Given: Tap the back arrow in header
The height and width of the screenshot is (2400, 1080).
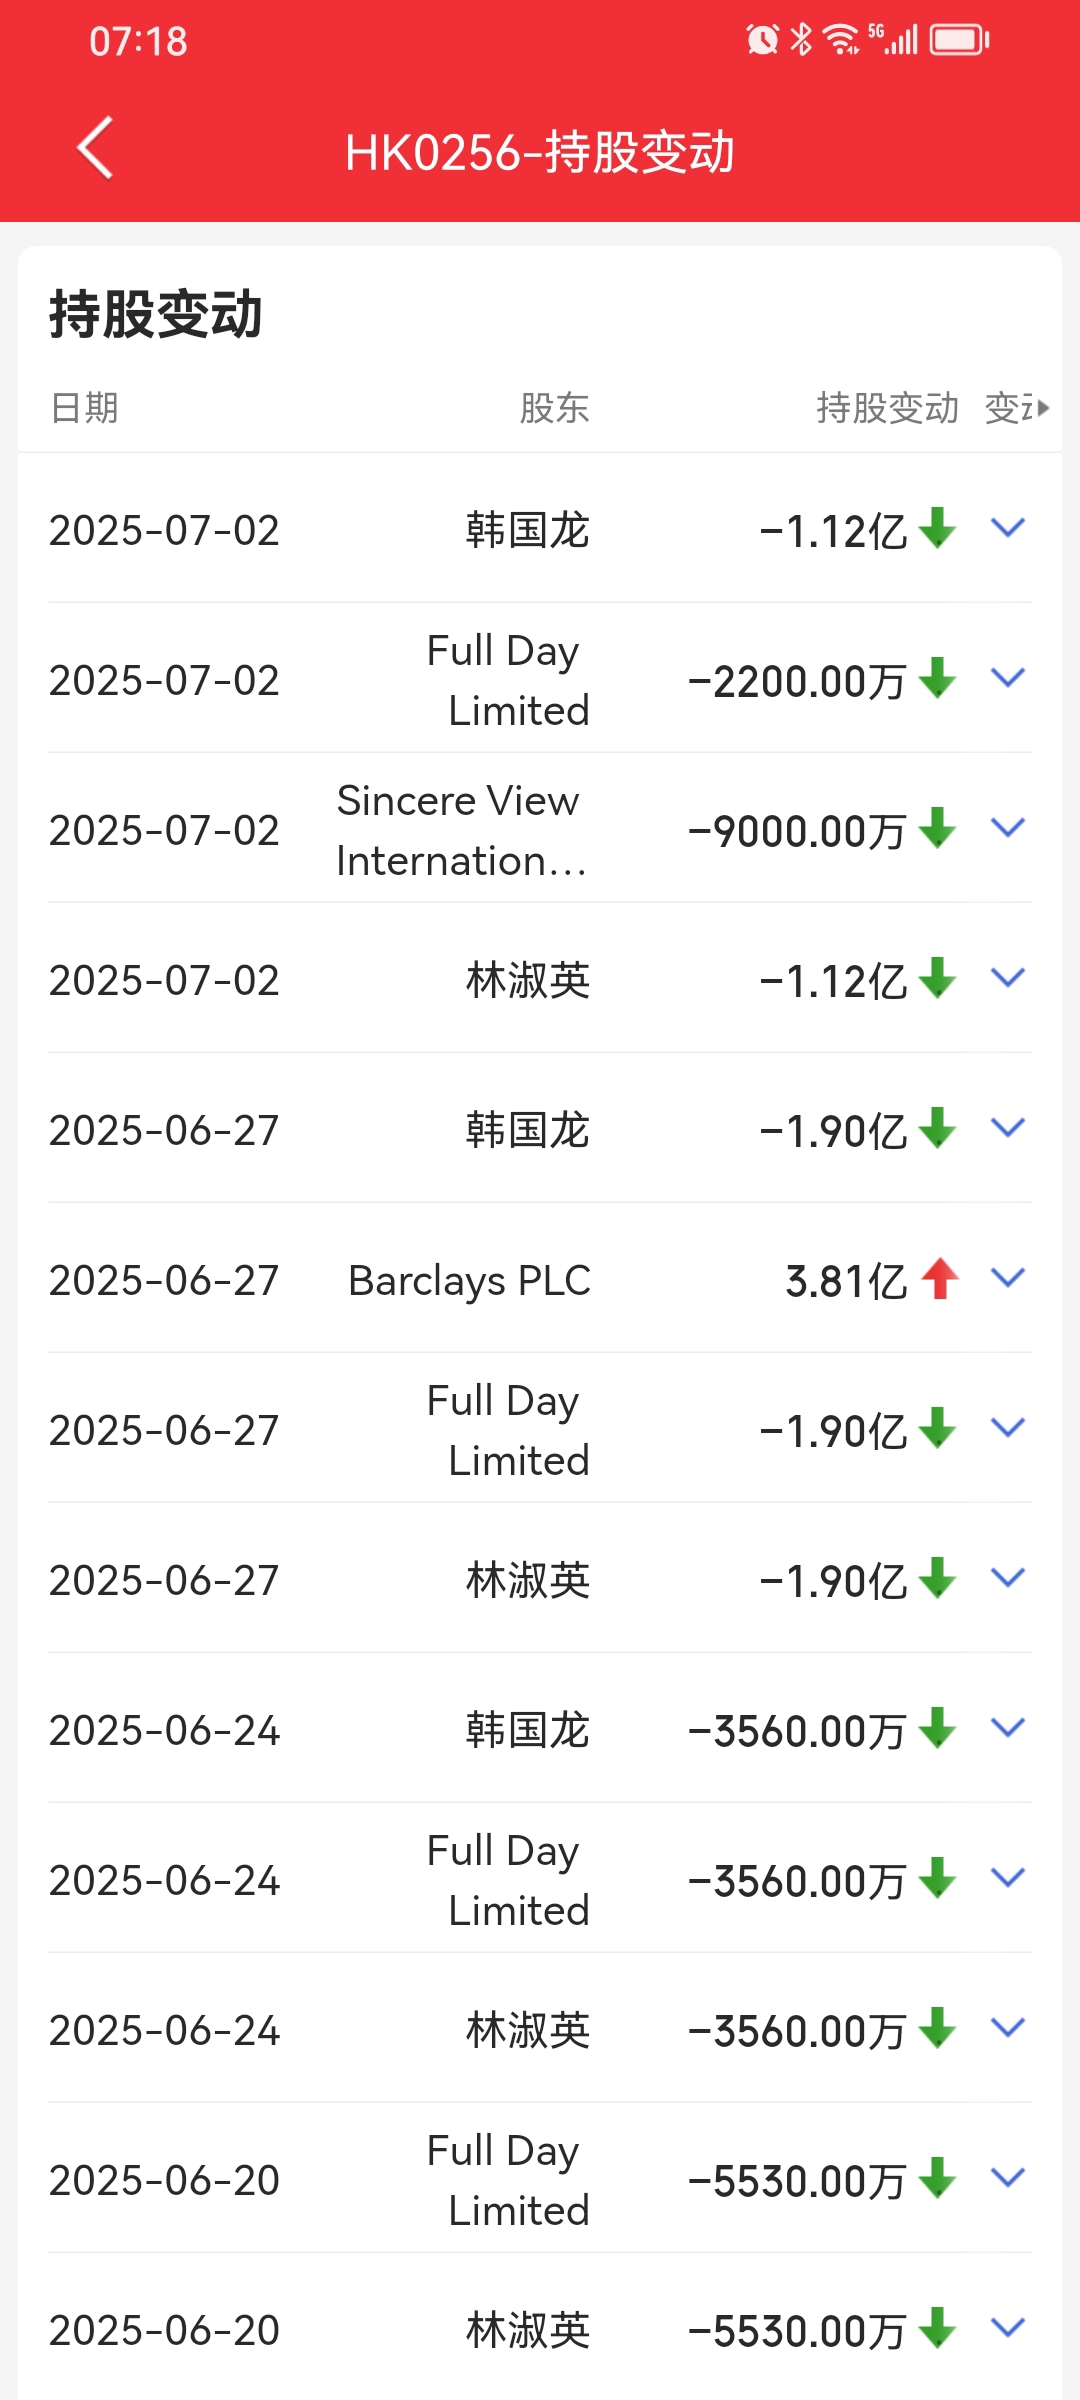Looking at the screenshot, I should (x=95, y=148).
